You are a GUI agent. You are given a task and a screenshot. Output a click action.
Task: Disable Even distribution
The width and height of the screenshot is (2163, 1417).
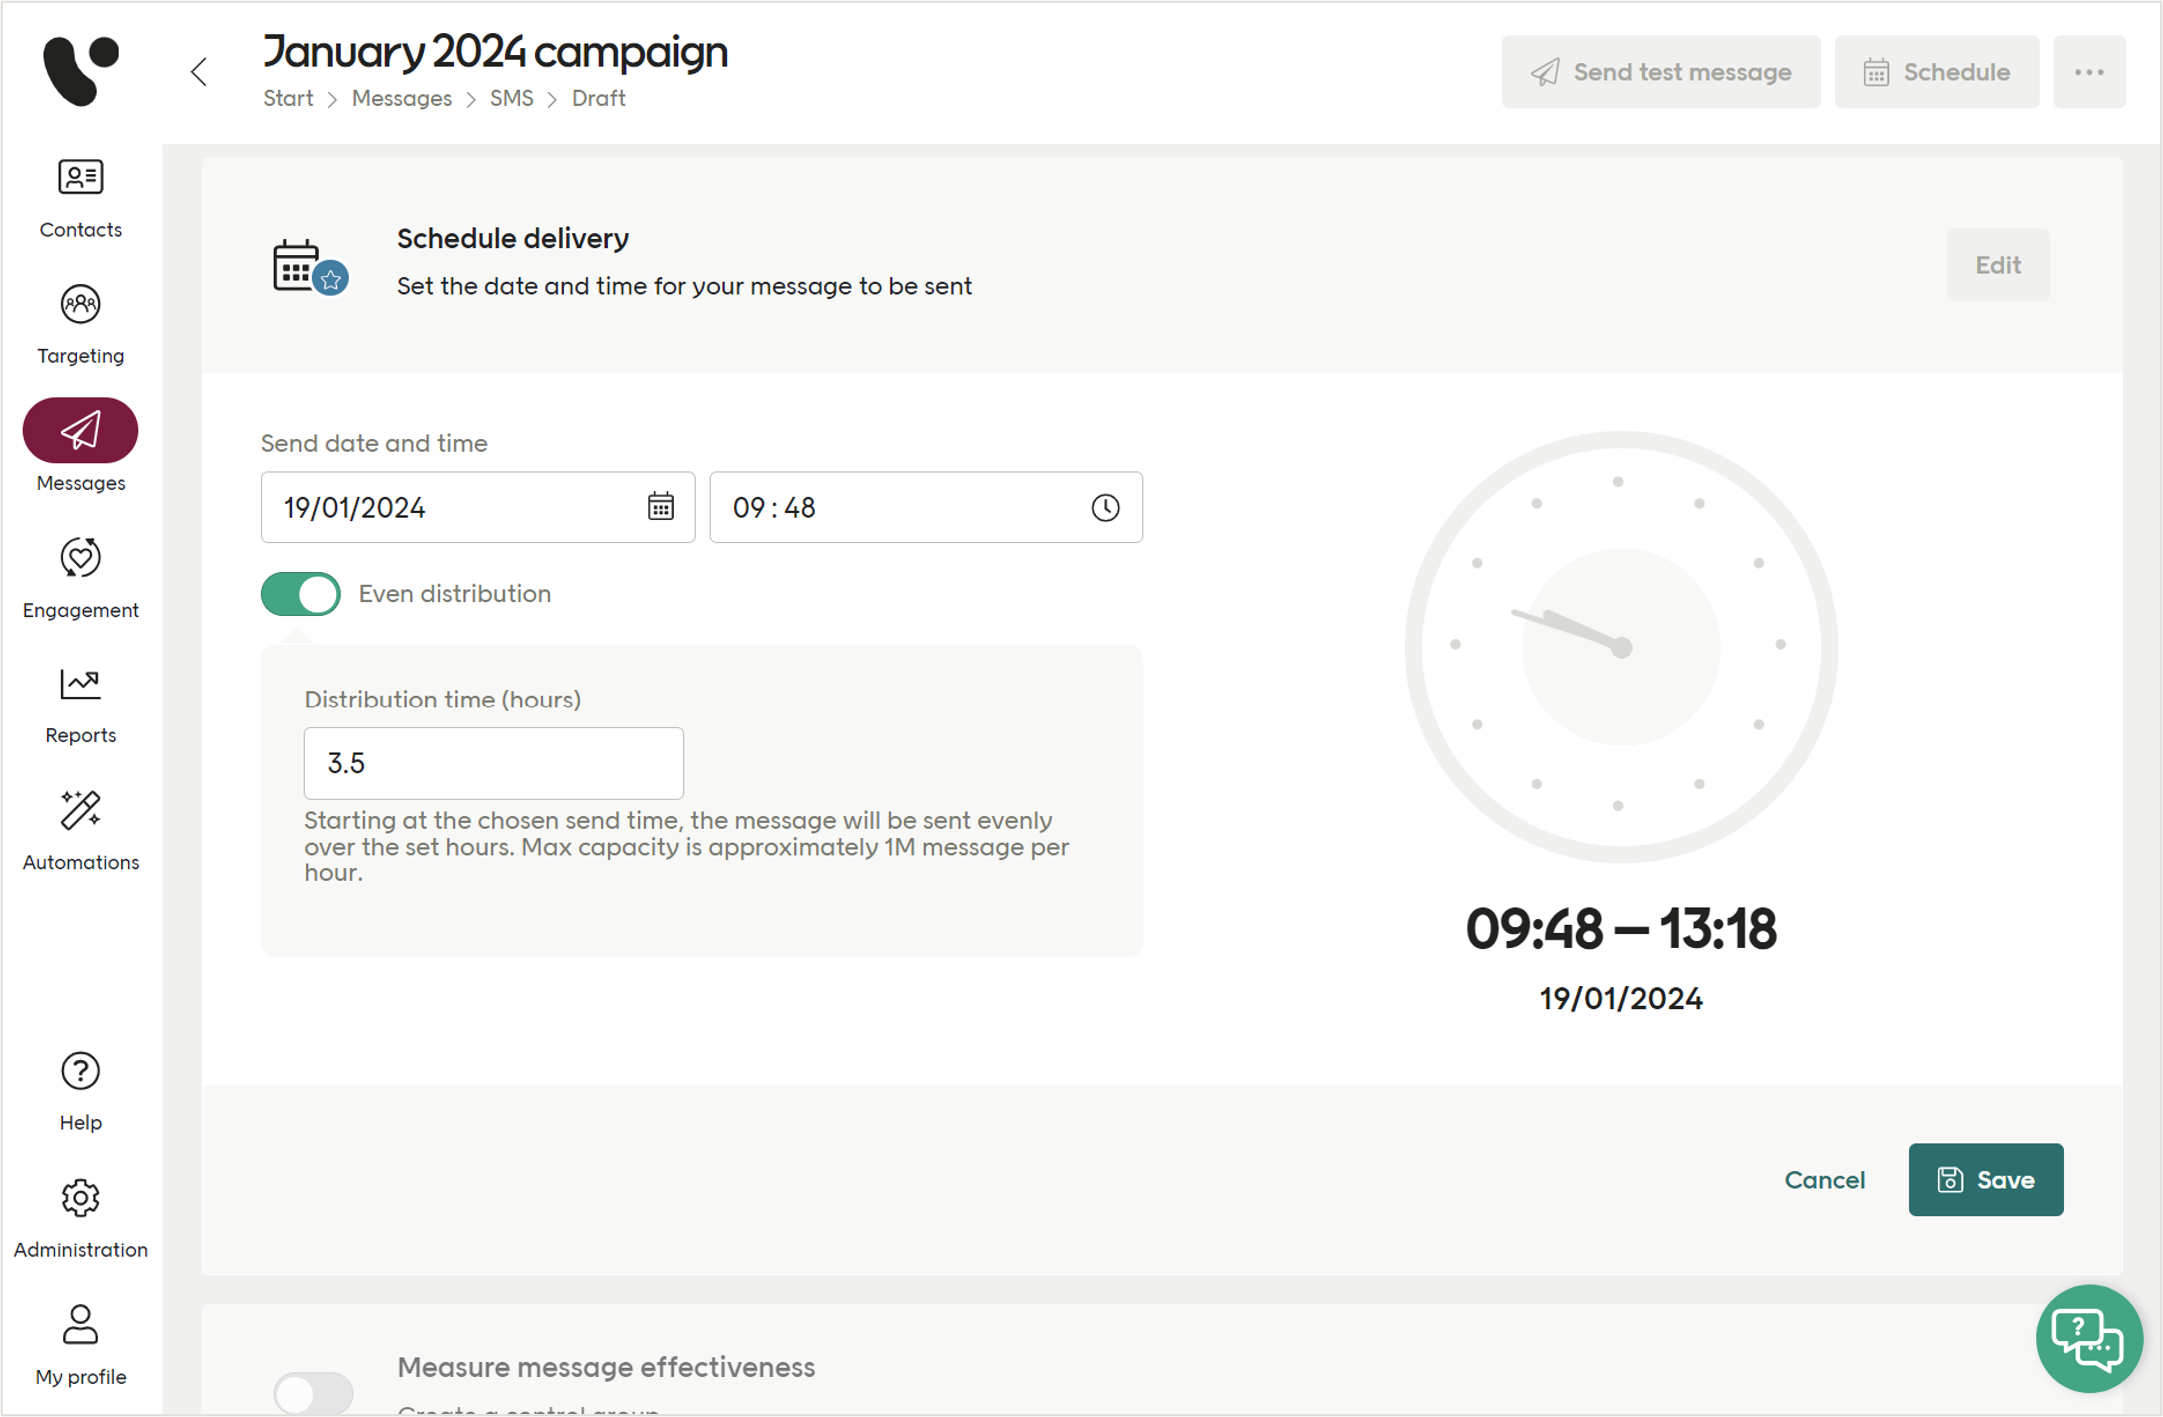click(x=299, y=593)
